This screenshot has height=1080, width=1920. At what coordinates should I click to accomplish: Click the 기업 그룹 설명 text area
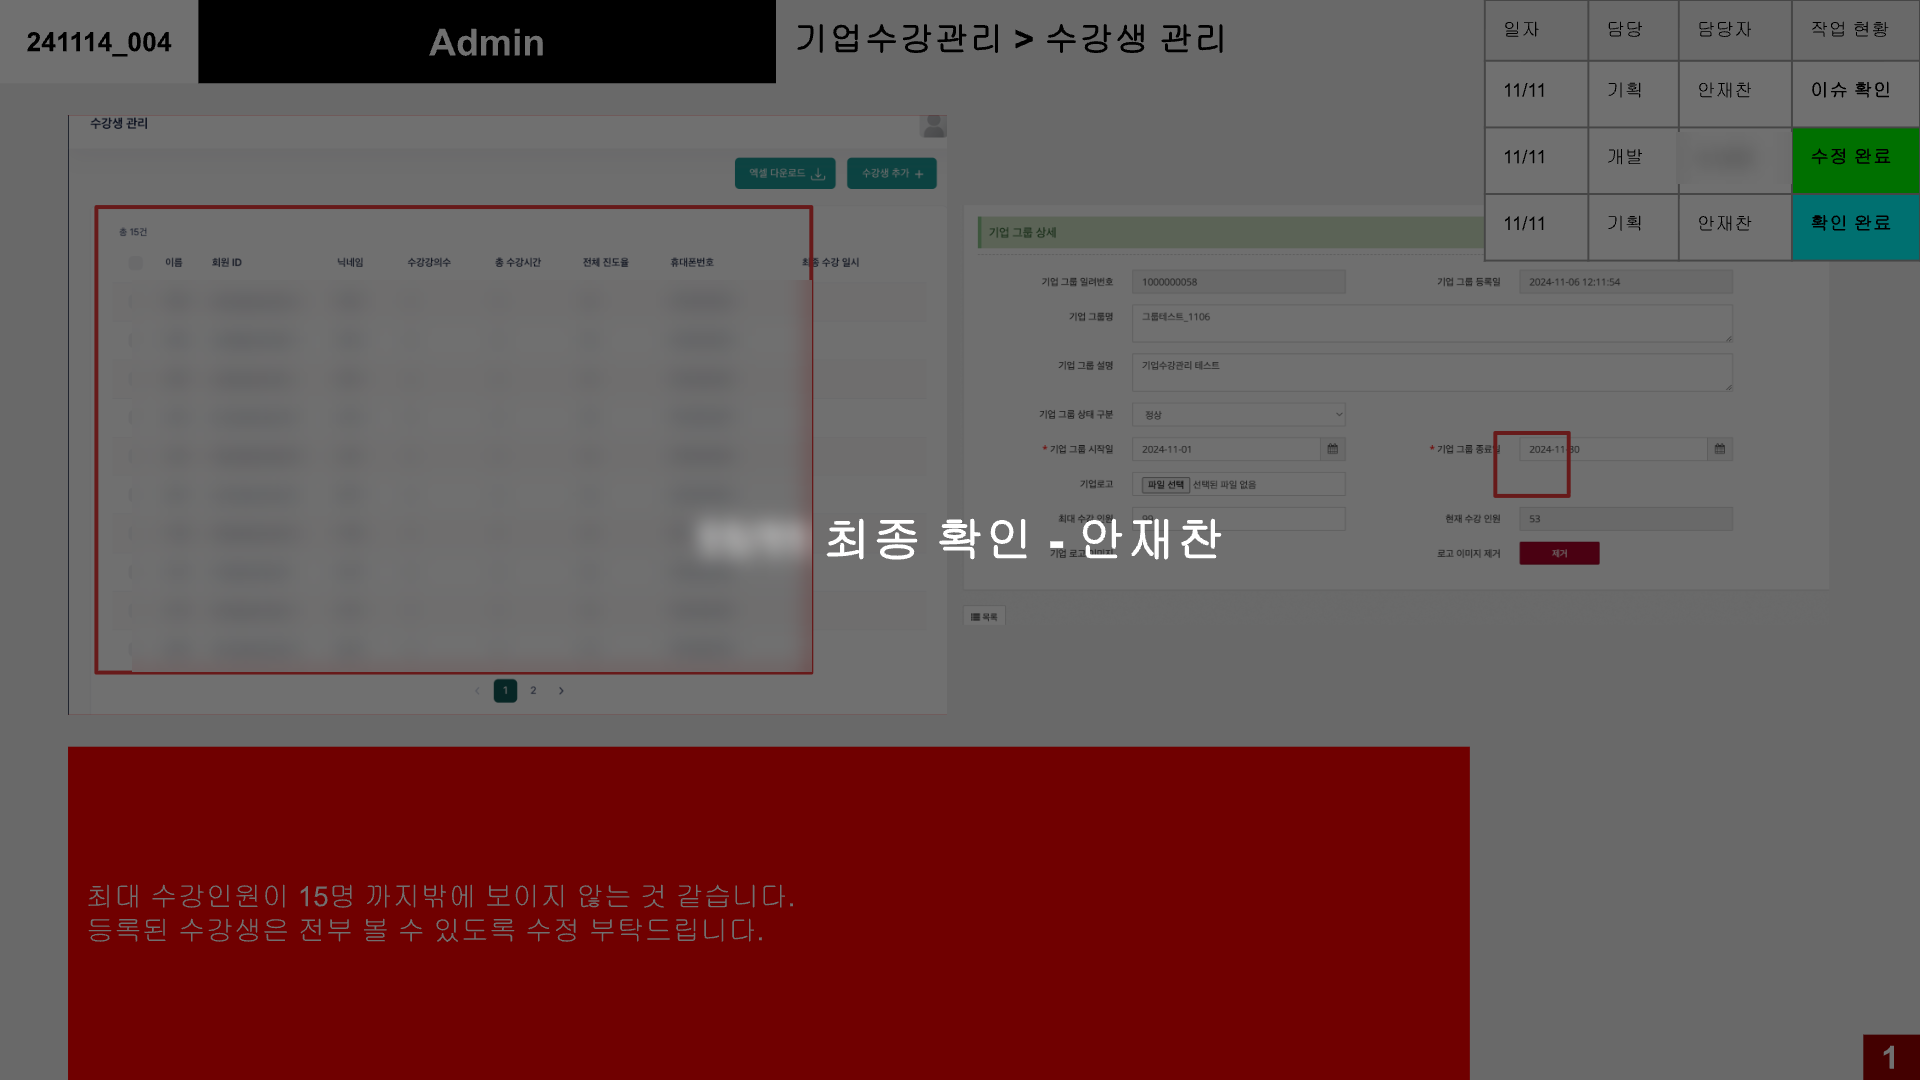pos(1432,372)
